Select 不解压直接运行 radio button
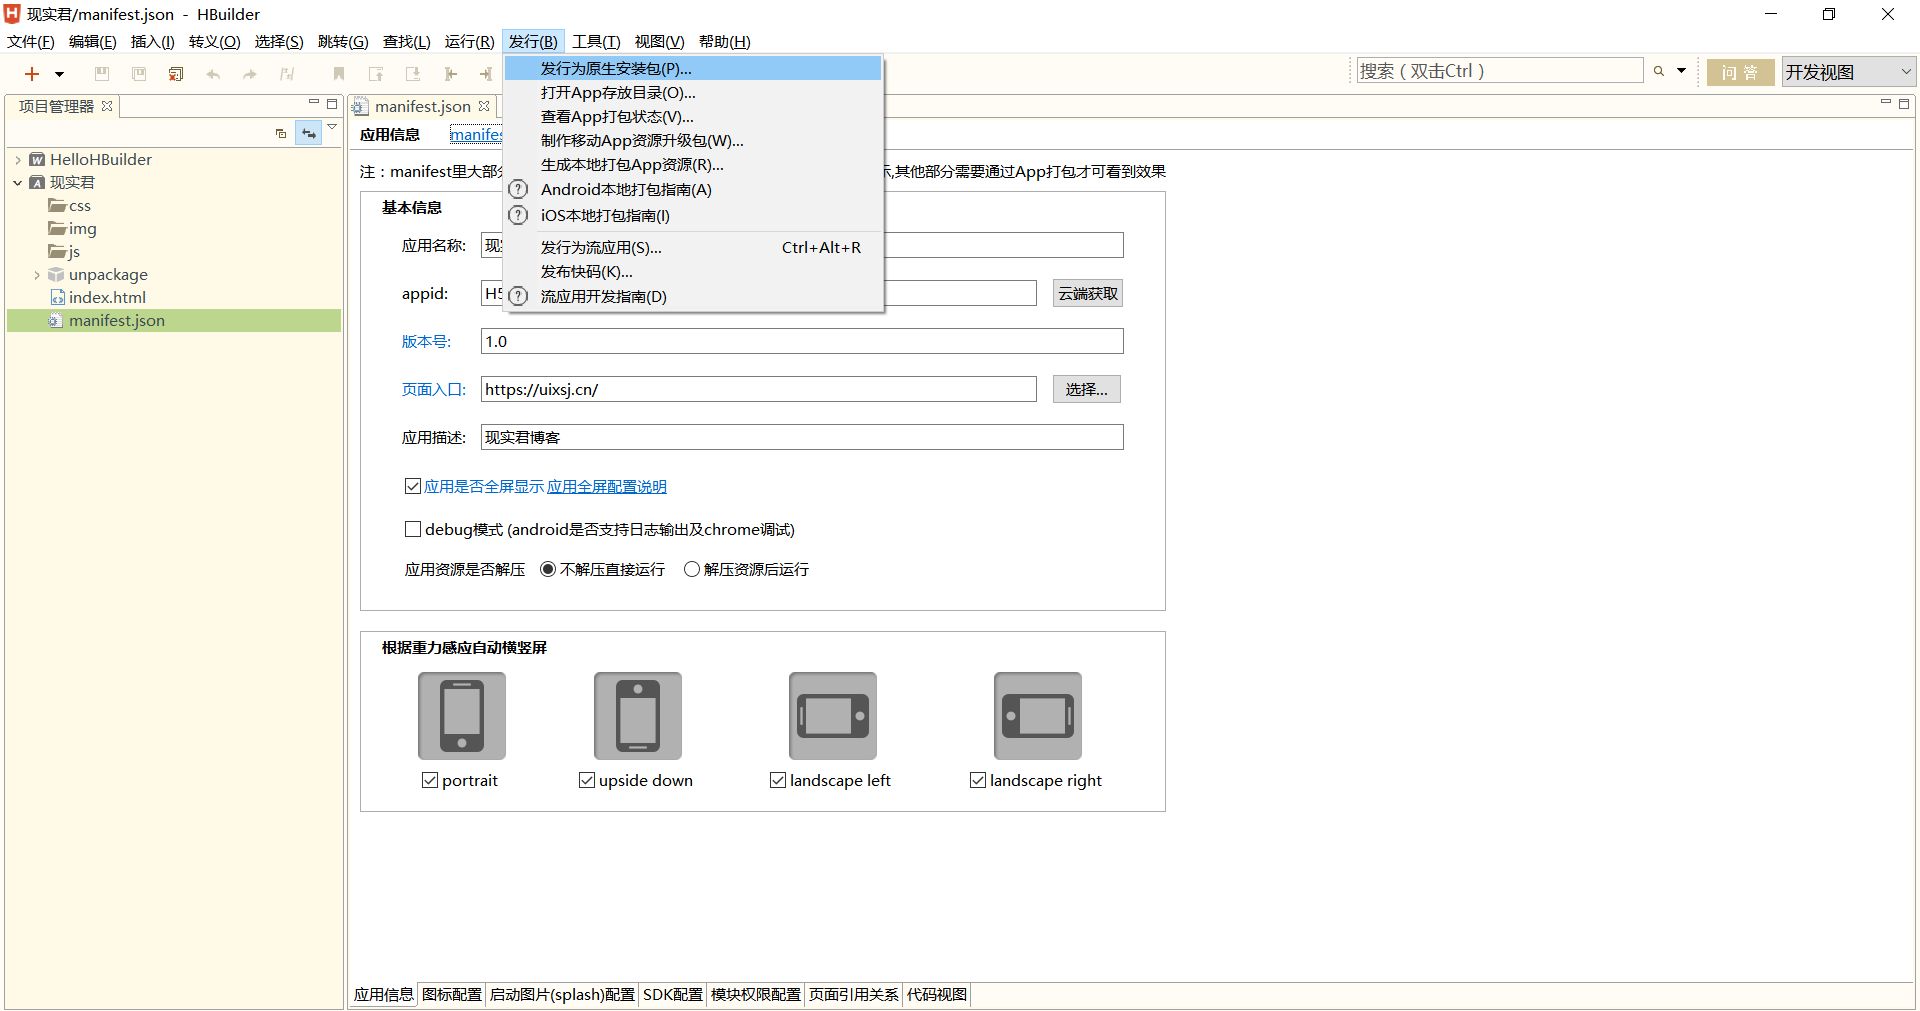Screen dimensions: 1920x1011 pyautogui.click(x=548, y=570)
